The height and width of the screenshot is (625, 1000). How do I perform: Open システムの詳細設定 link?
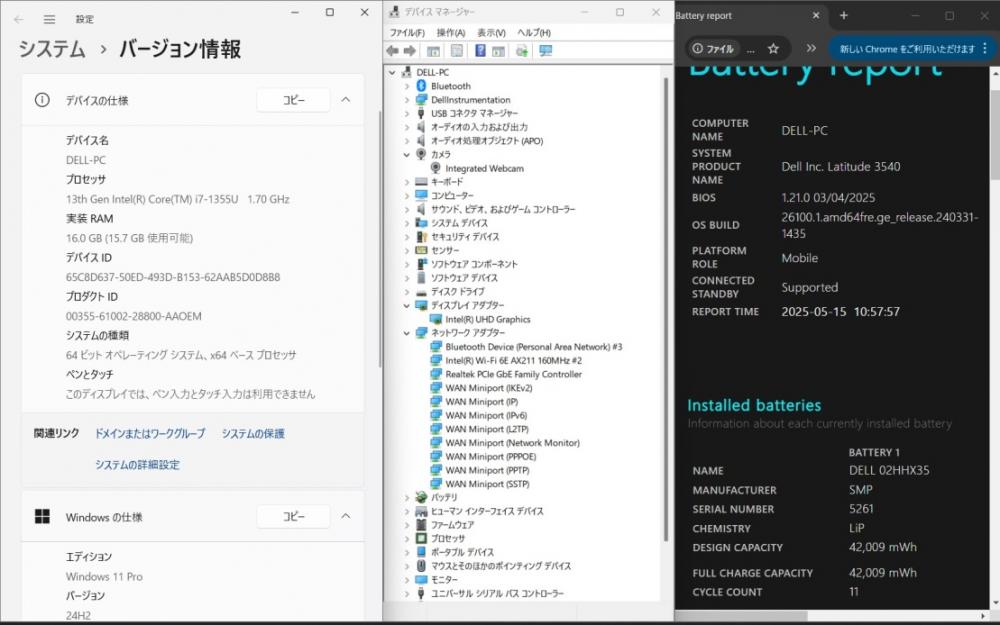(137, 465)
